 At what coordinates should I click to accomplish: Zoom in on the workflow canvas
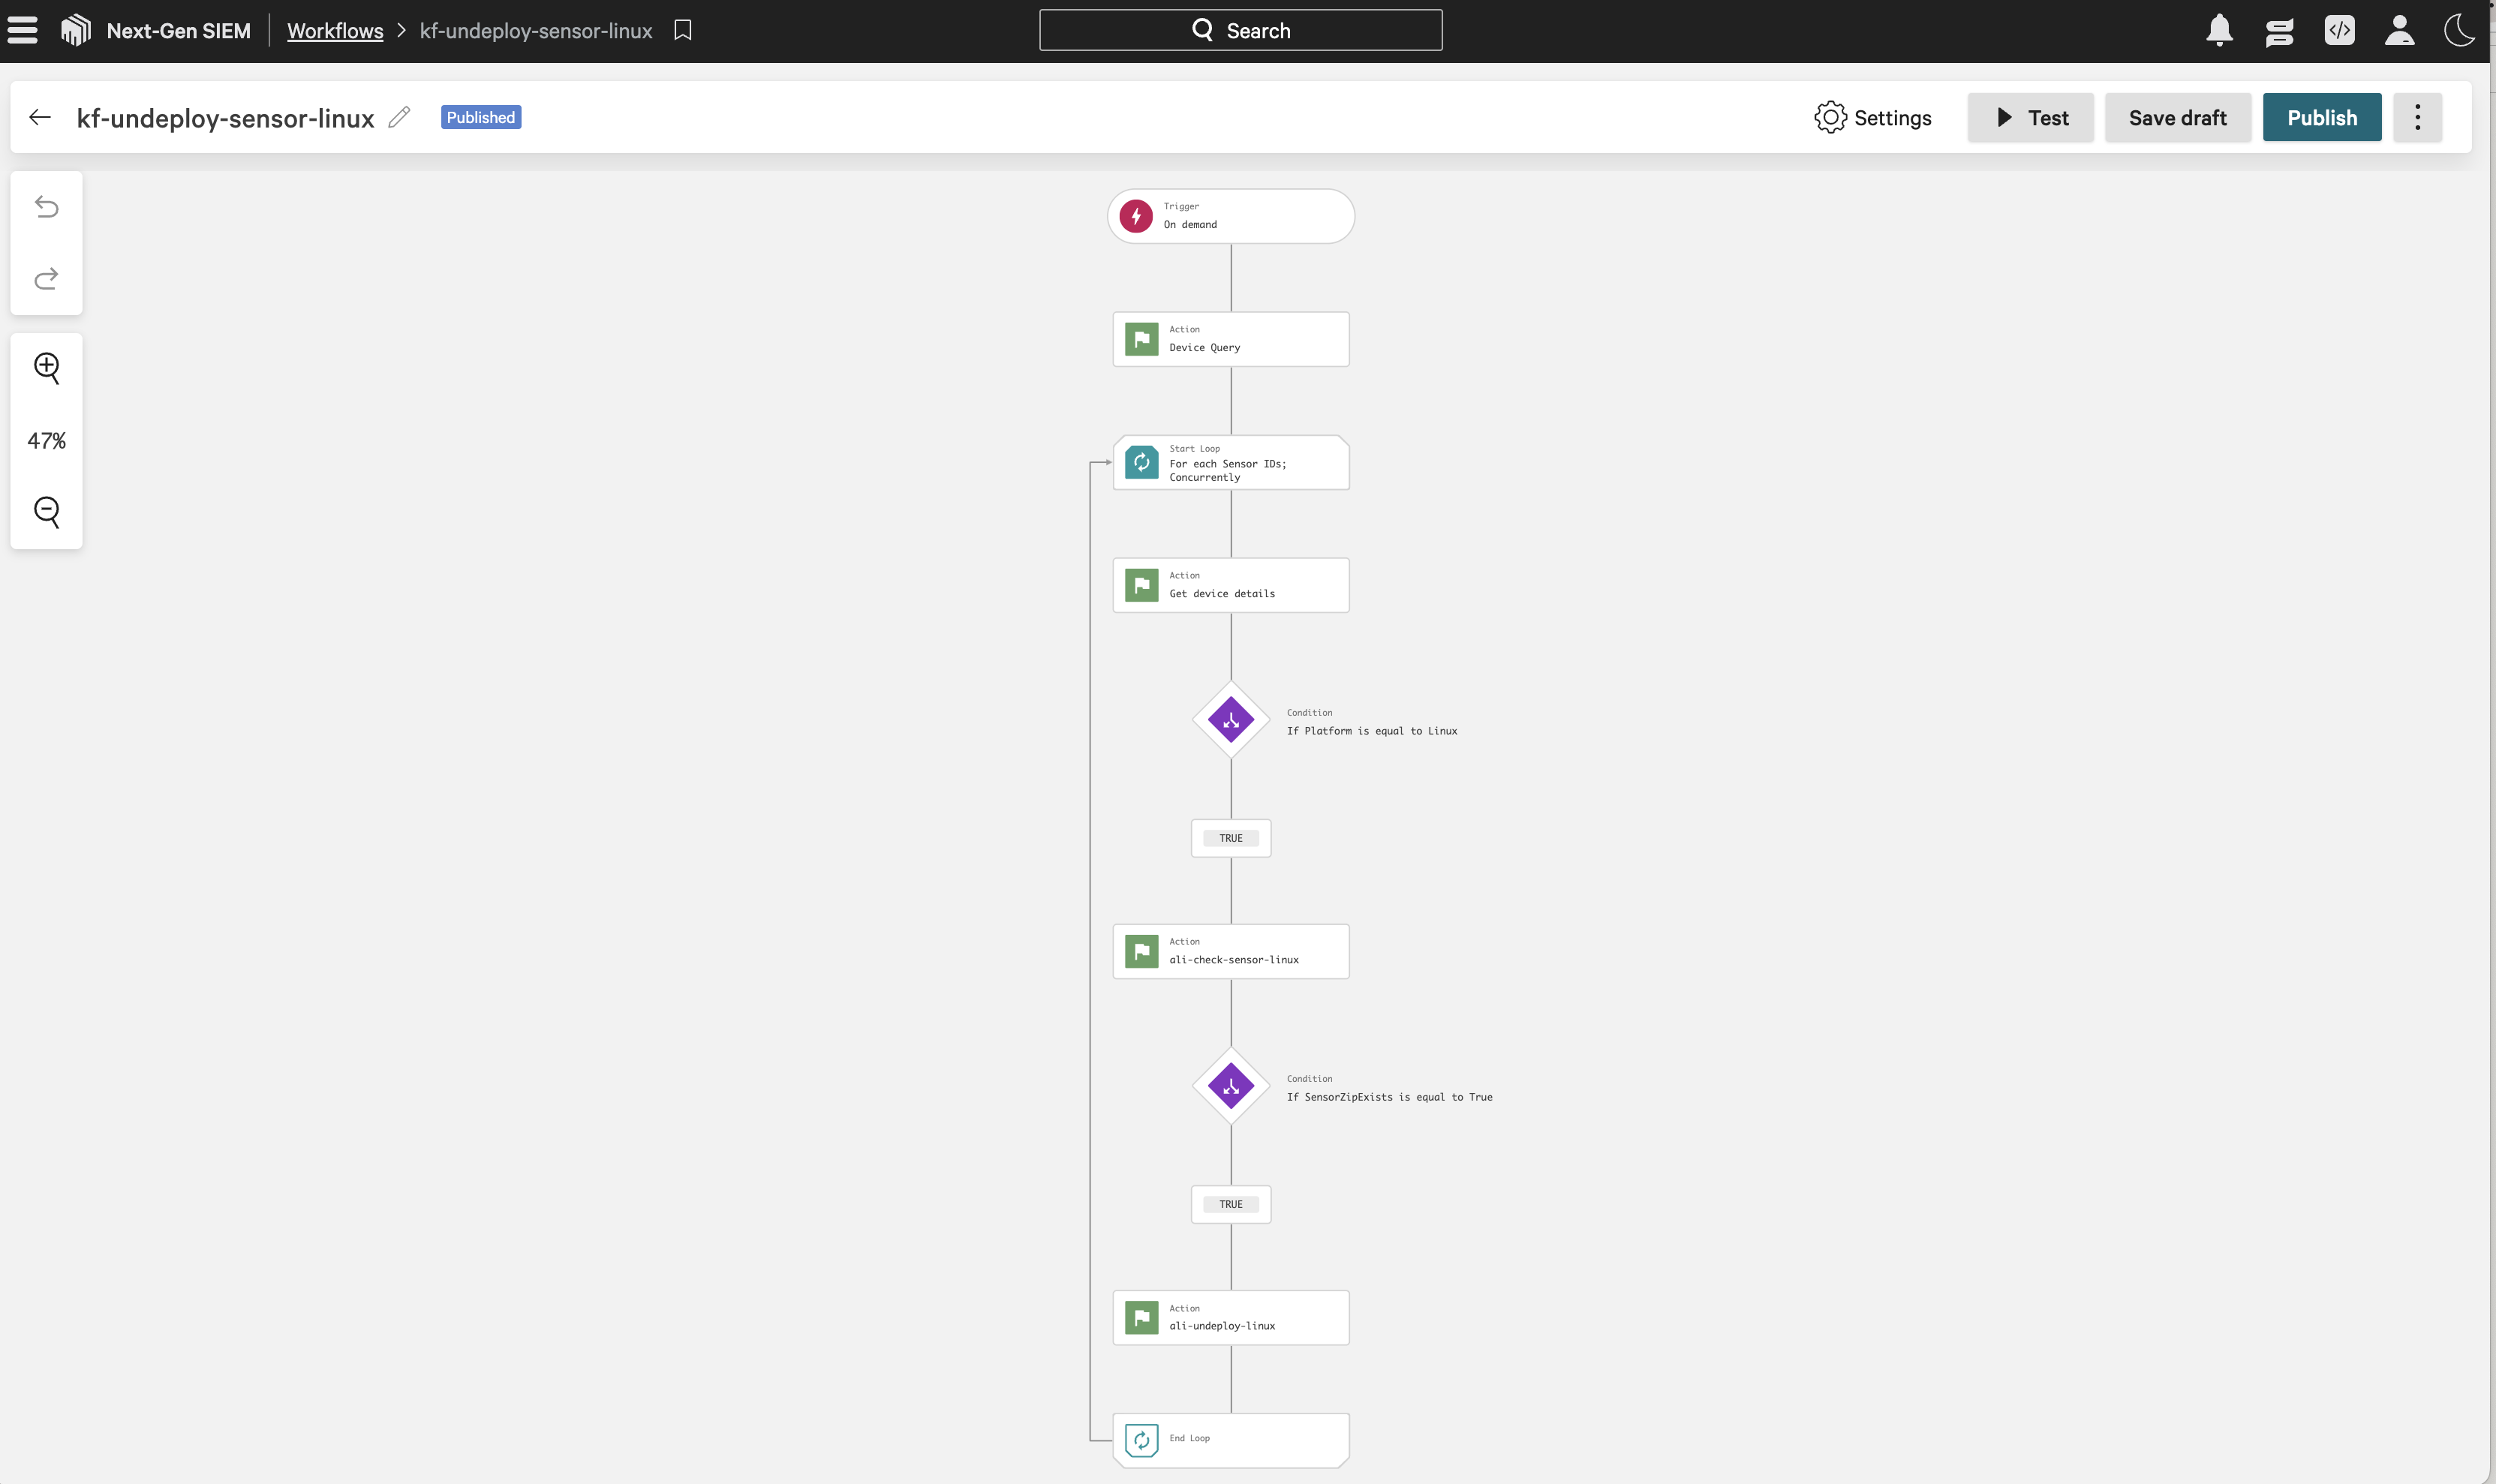pos(47,367)
